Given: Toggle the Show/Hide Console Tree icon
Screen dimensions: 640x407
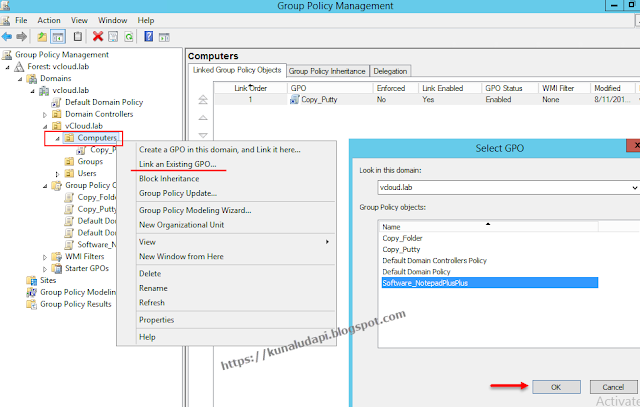Looking at the screenshot, I should 58,37.
